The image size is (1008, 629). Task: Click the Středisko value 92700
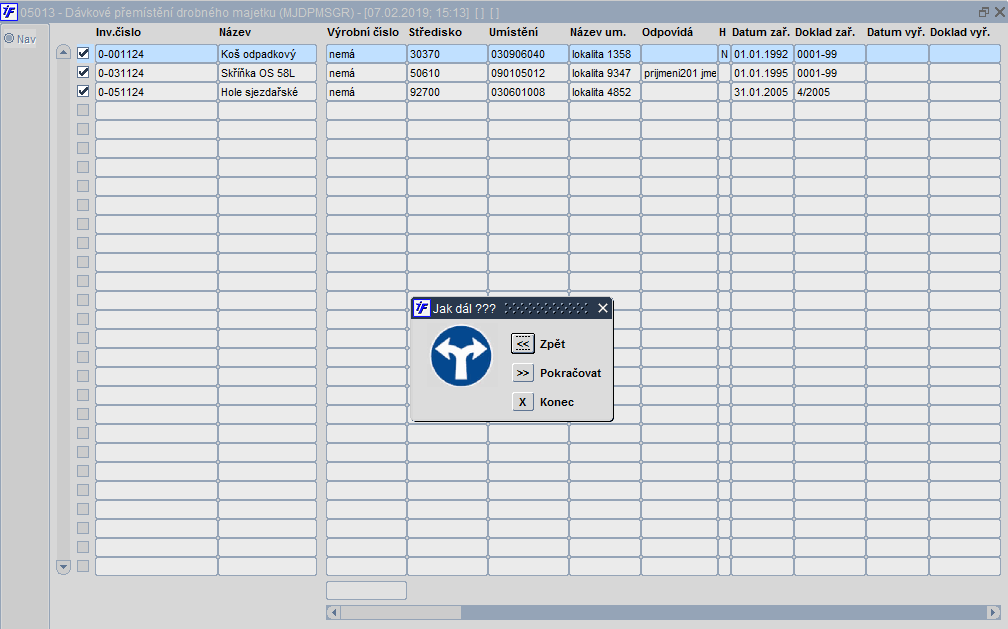click(x=447, y=92)
